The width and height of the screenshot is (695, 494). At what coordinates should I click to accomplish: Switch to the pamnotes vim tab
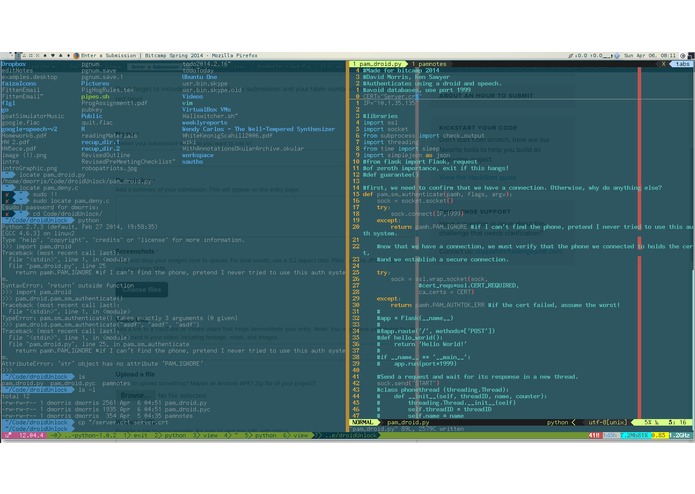click(x=429, y=64)
